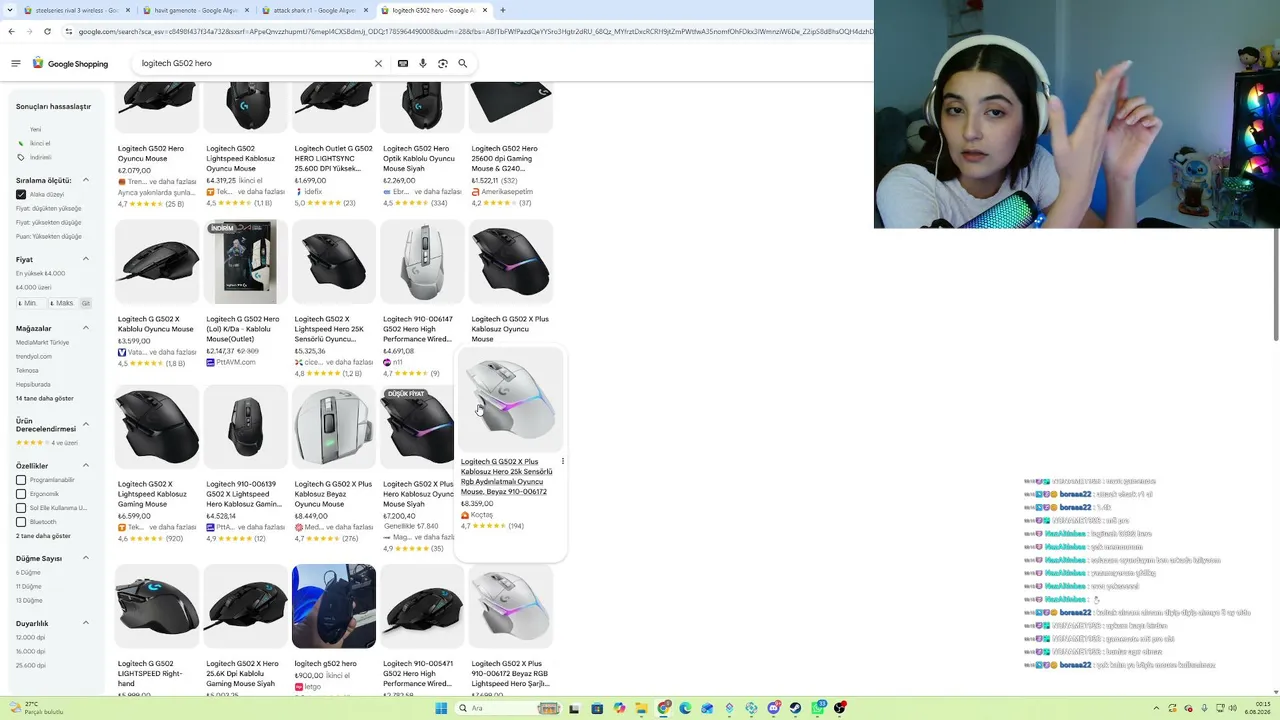Switch to the havit gamenote tab
This screenshot has height=720, width=1280.
point(195,10)
